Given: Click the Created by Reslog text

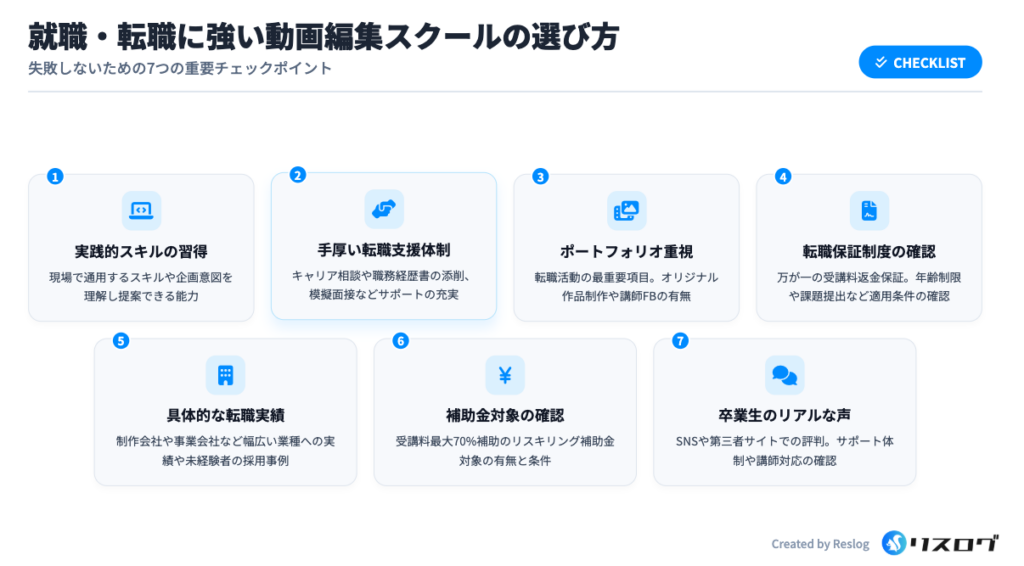Looking at the screenshot, I should click(820, 544).
